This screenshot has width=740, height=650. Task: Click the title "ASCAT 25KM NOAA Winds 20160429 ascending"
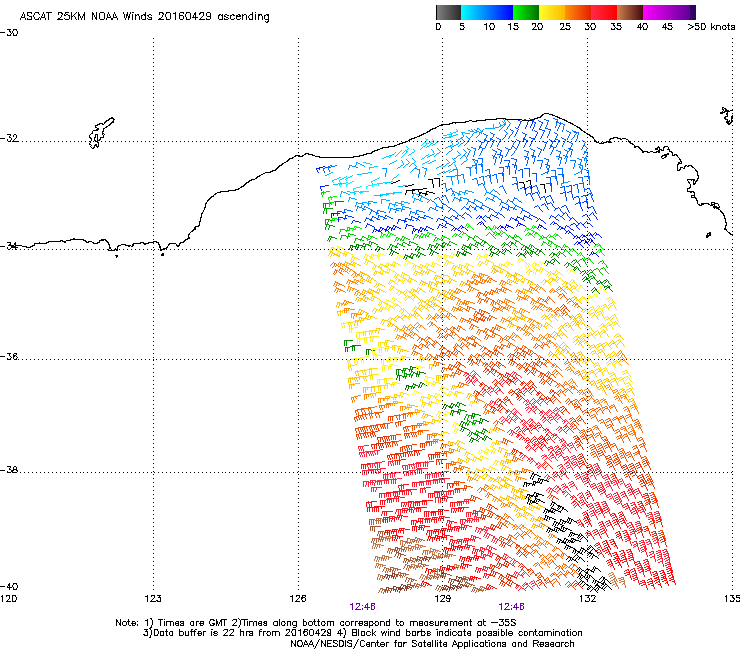tap(144, 17)
